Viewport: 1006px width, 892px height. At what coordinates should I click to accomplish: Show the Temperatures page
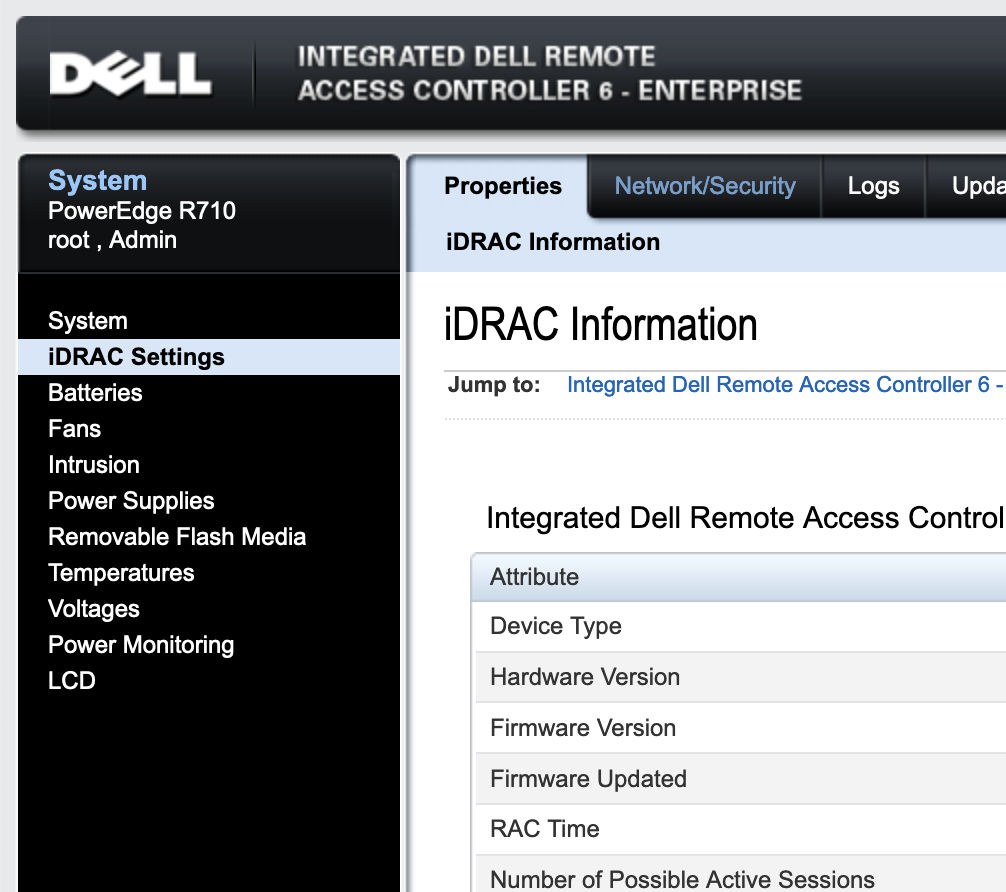pyautogui.click(x=121, y=573)
